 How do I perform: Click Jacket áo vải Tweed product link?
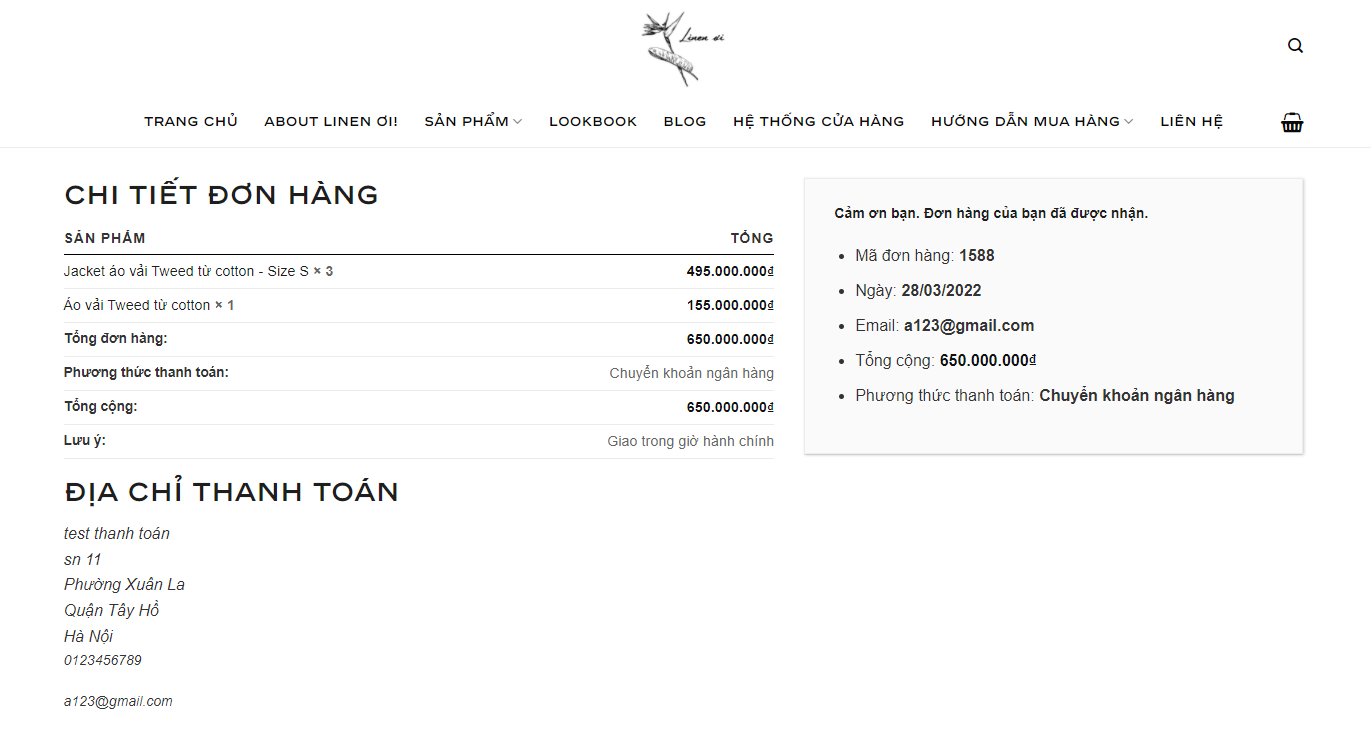tap(186, 271)
